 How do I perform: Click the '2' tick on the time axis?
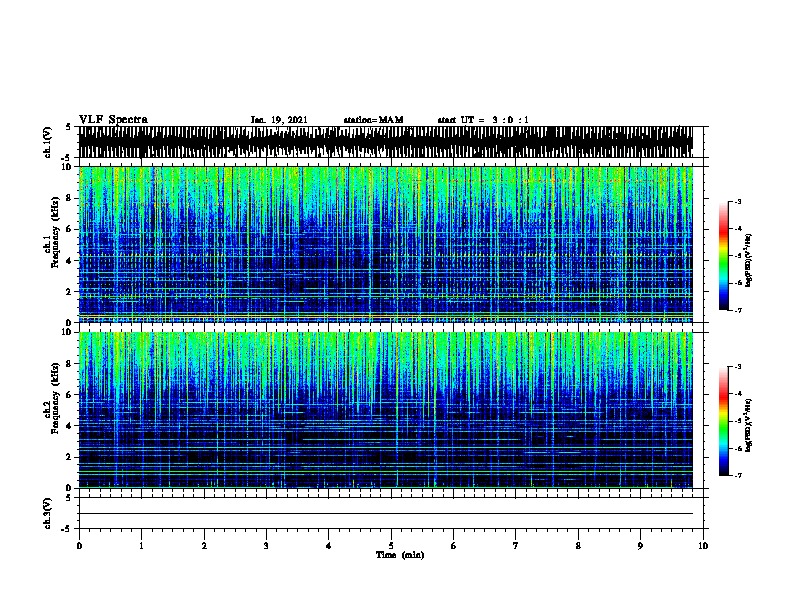pos(204,546)
